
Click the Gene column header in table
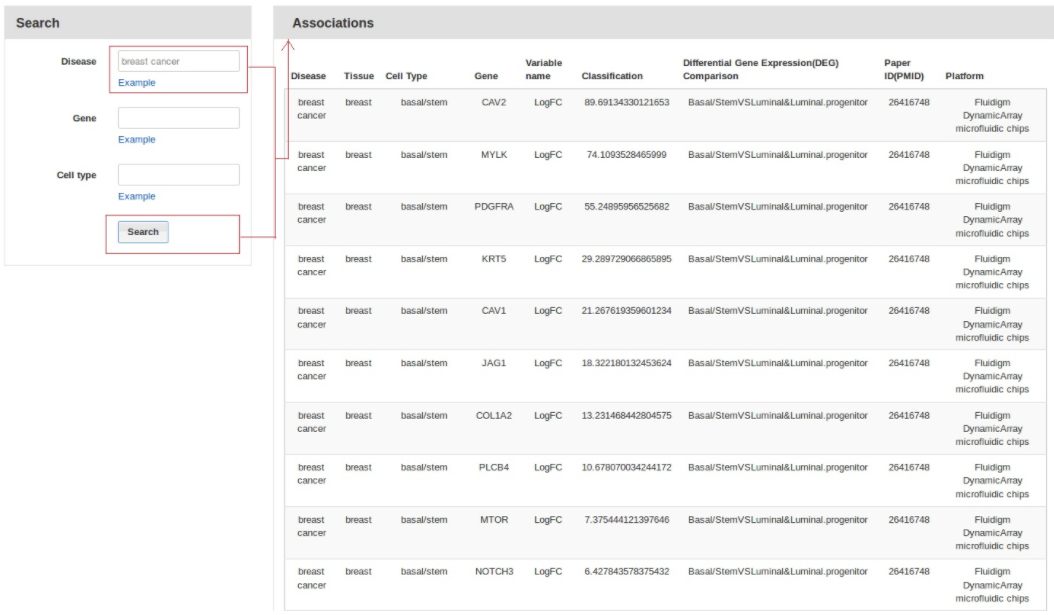[486, 76]
